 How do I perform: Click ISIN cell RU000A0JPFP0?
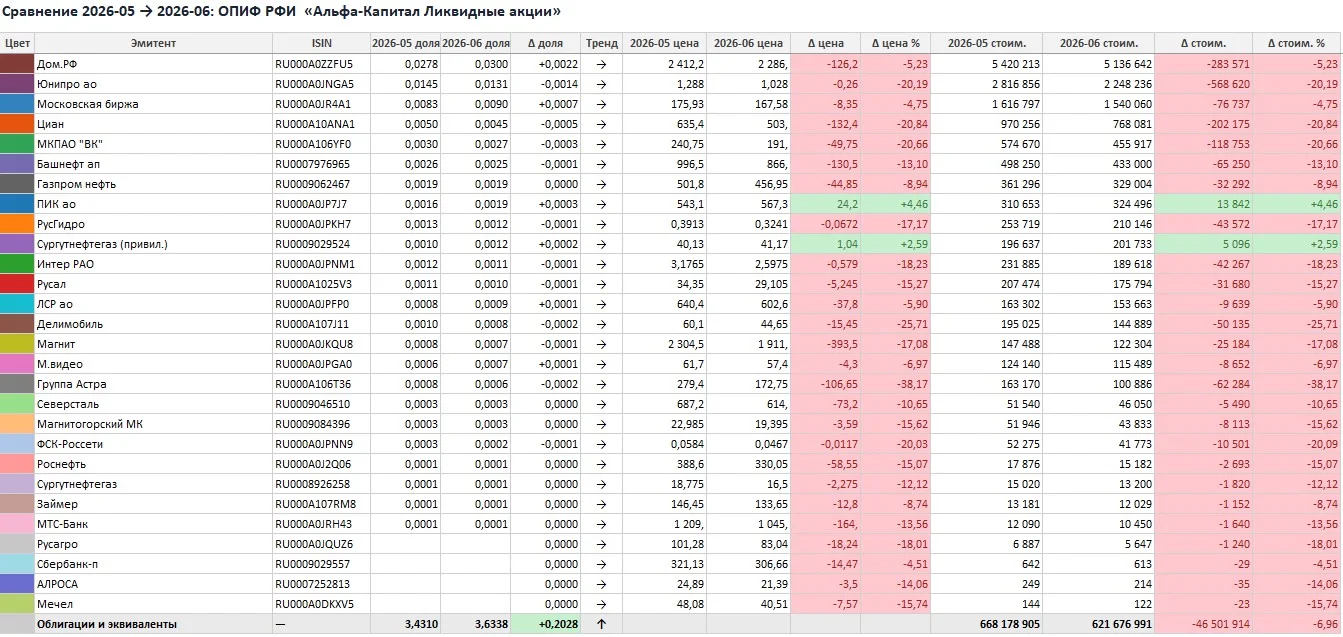tap(321, 304)
